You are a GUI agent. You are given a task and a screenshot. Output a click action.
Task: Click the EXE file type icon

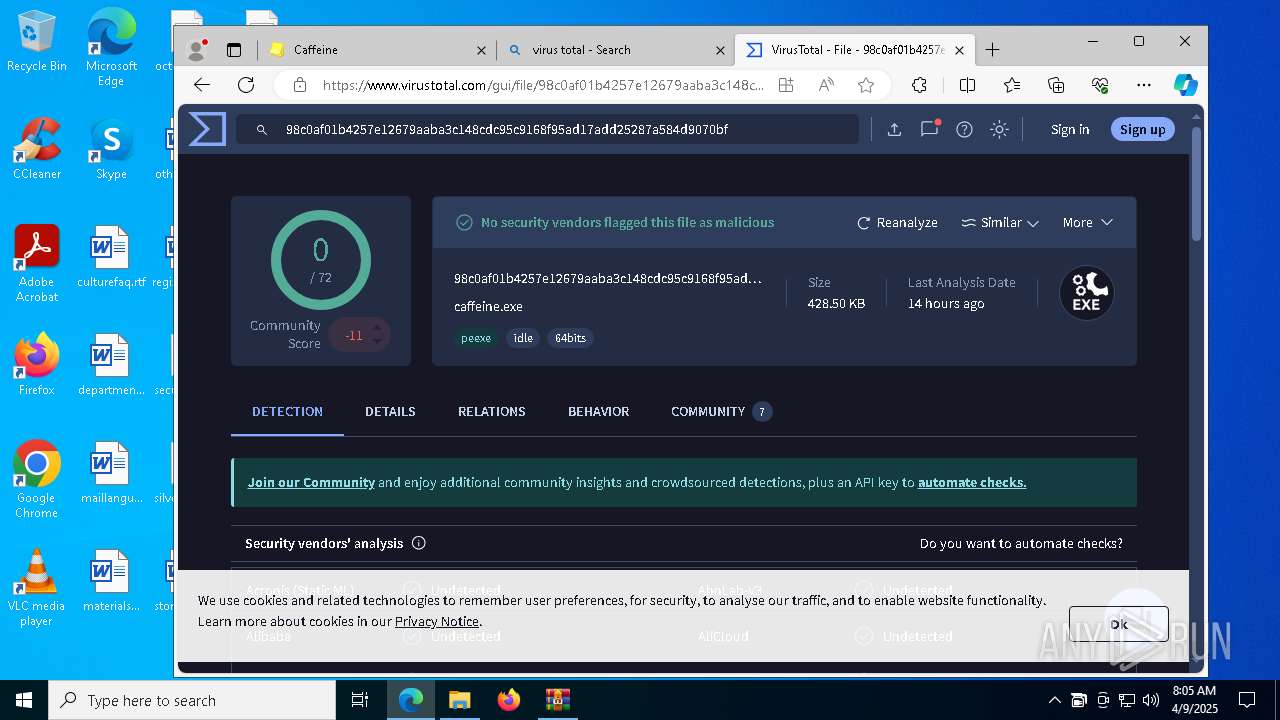(1086, 292)
